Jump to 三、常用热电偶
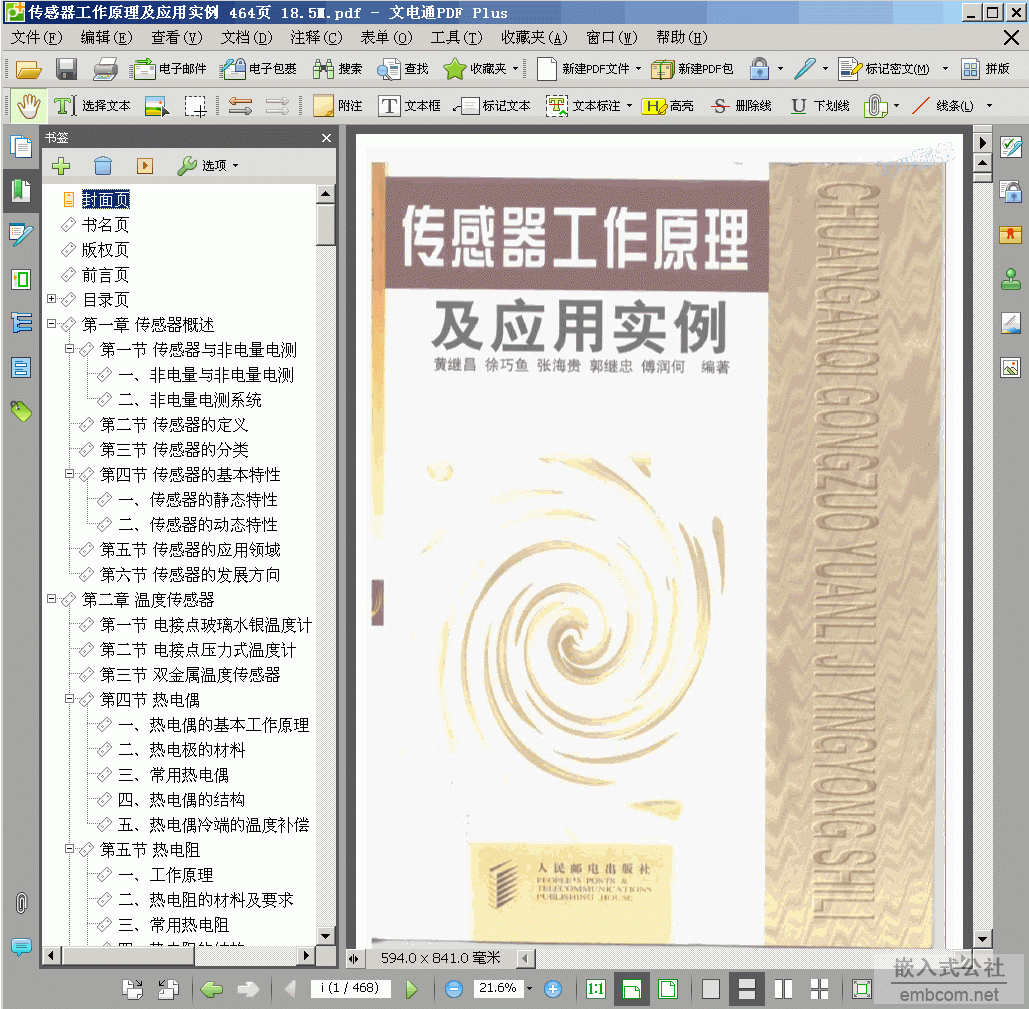This screenshot has height=1009, width=1029. click(x=173, y=775)
